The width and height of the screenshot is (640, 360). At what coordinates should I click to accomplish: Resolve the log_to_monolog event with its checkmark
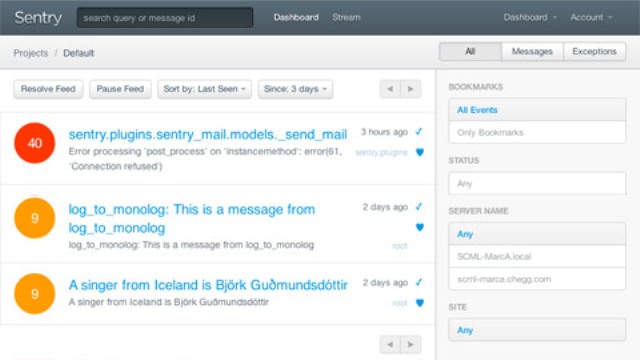tap(419, 207)
